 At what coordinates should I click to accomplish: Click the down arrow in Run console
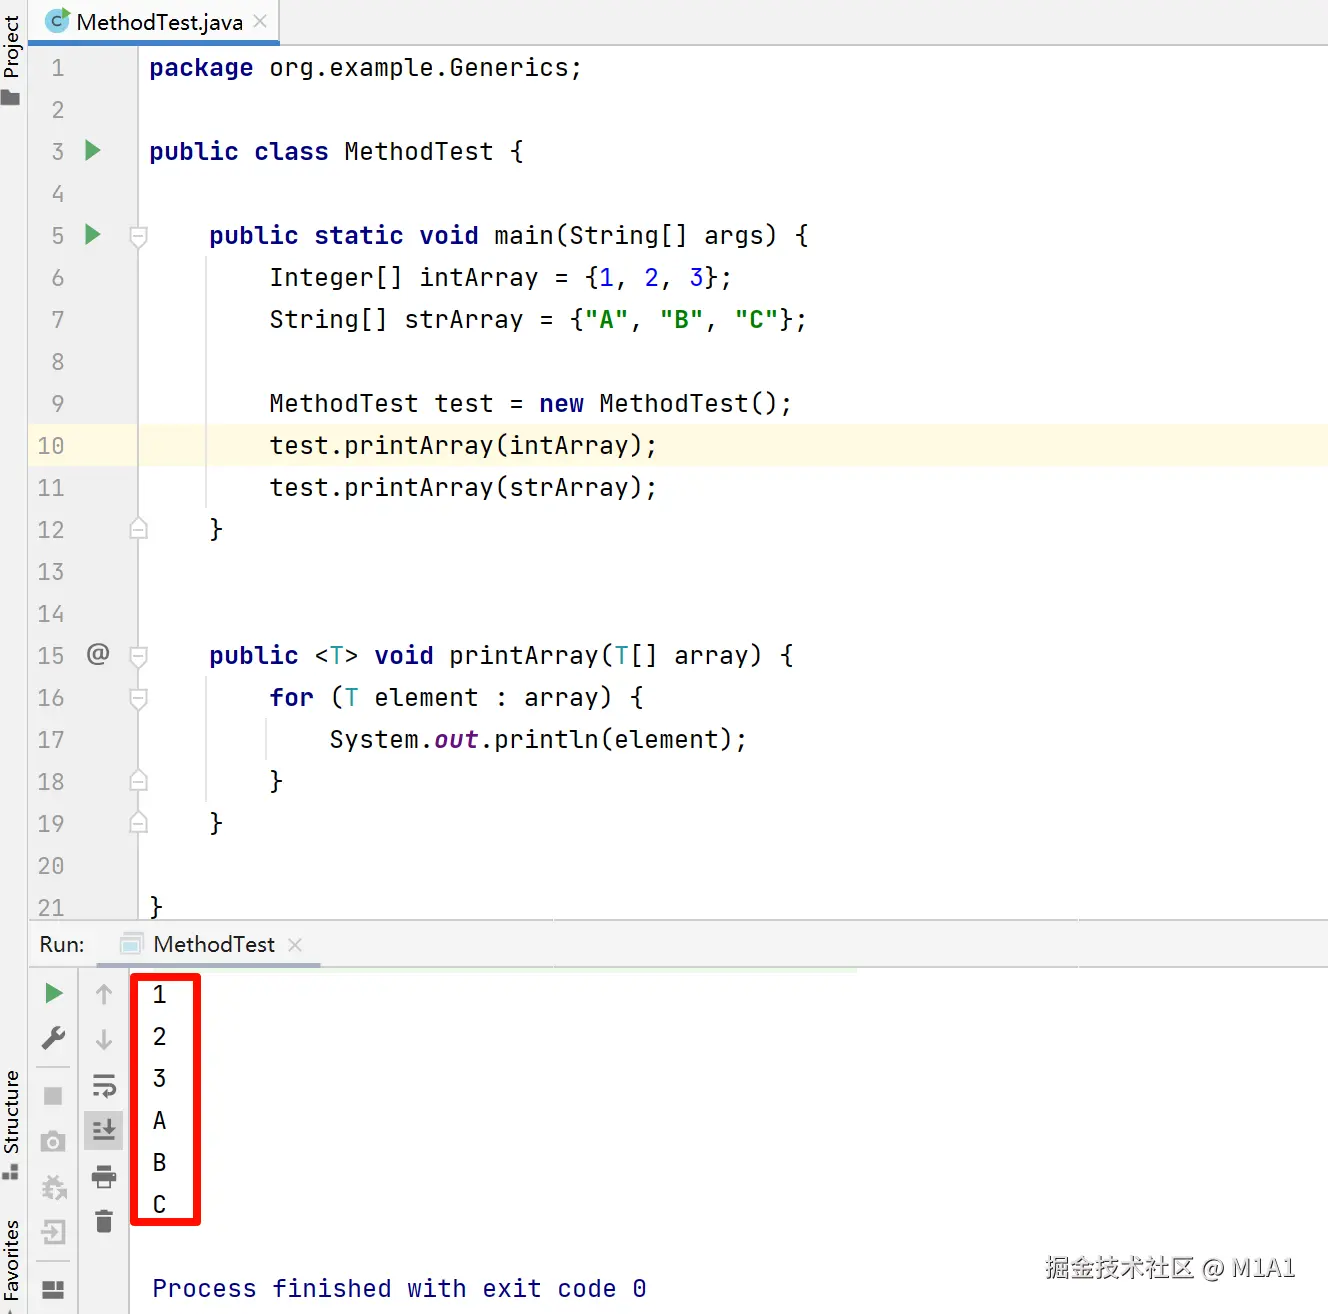pyautogui.click(x=104, y=1040)
